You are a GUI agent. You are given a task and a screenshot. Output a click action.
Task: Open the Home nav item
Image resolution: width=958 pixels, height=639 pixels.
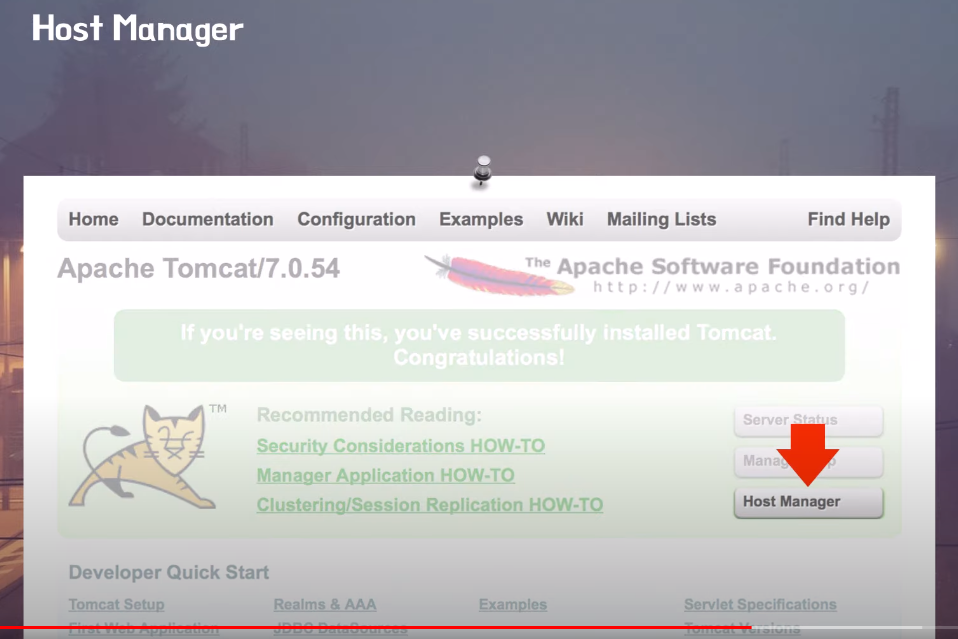pos(93,219)
